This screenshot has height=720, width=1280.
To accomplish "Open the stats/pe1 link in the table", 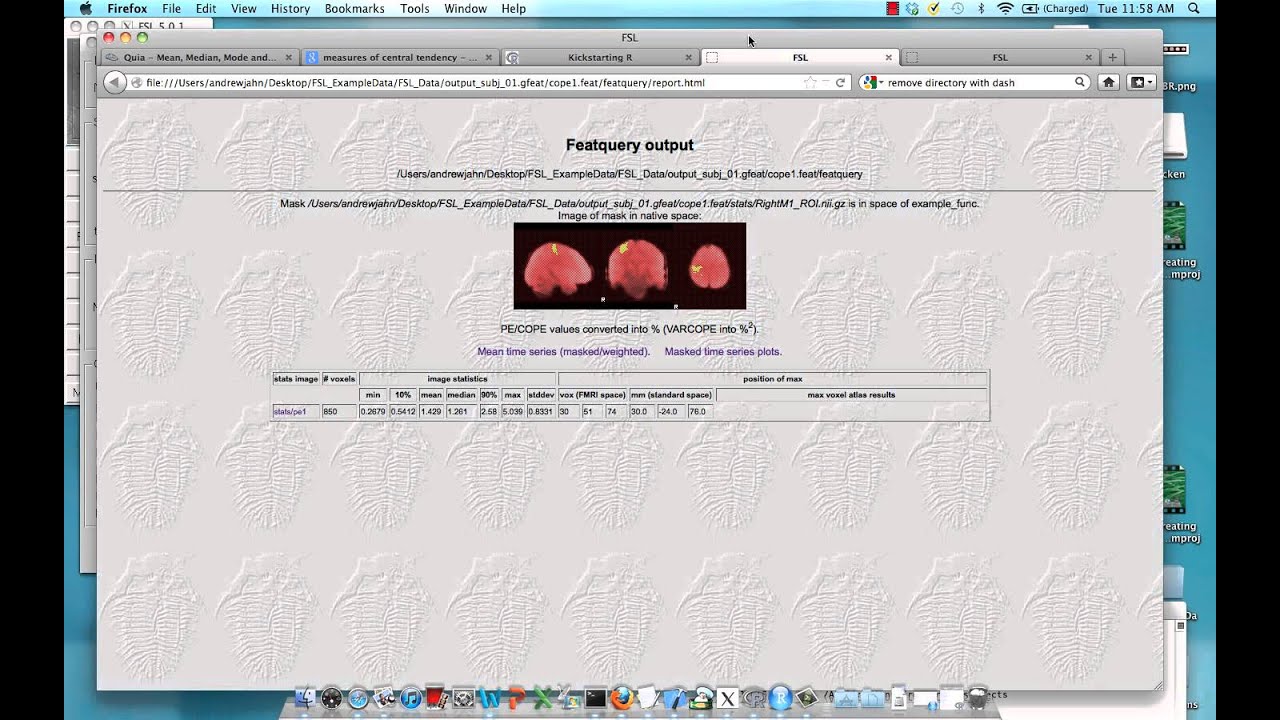I will tap(290, 411).
